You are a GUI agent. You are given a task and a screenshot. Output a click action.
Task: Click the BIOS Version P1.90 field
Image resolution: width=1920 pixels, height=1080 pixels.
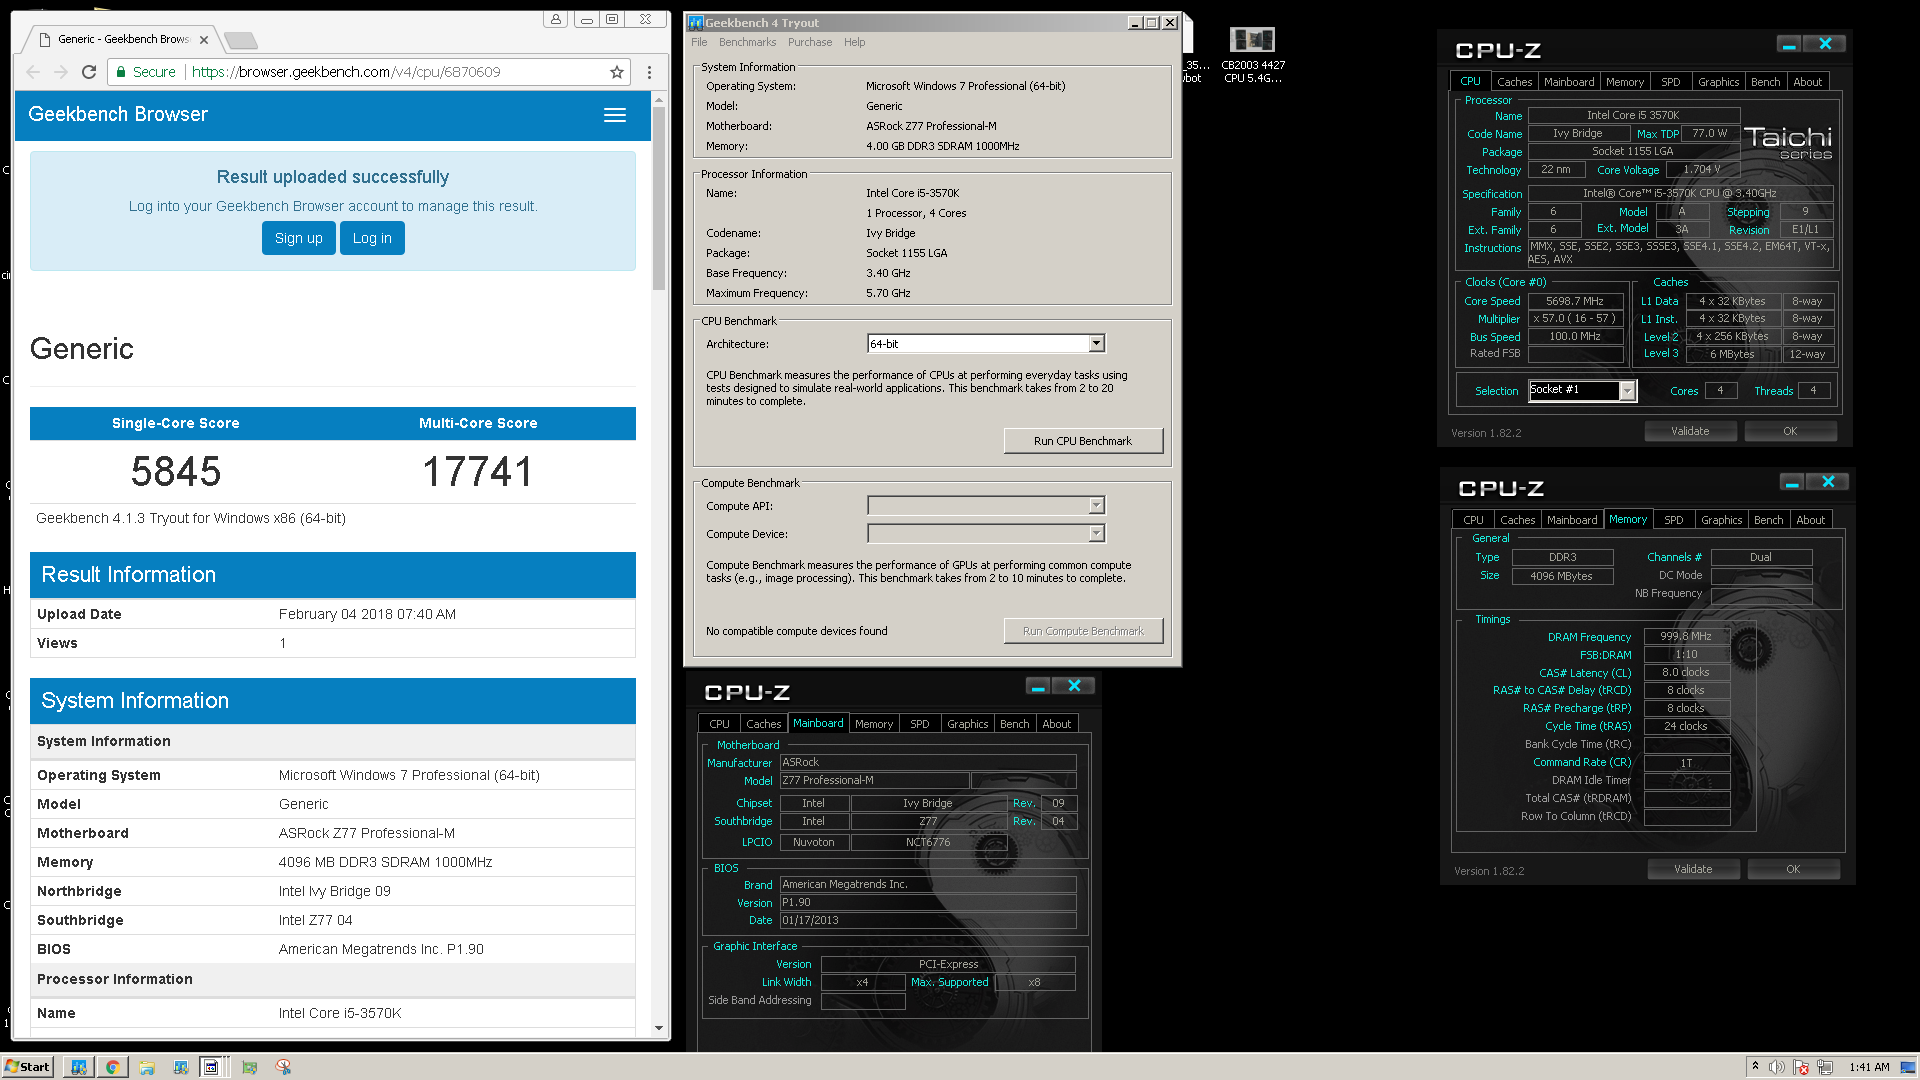click(x=927, y=902)
